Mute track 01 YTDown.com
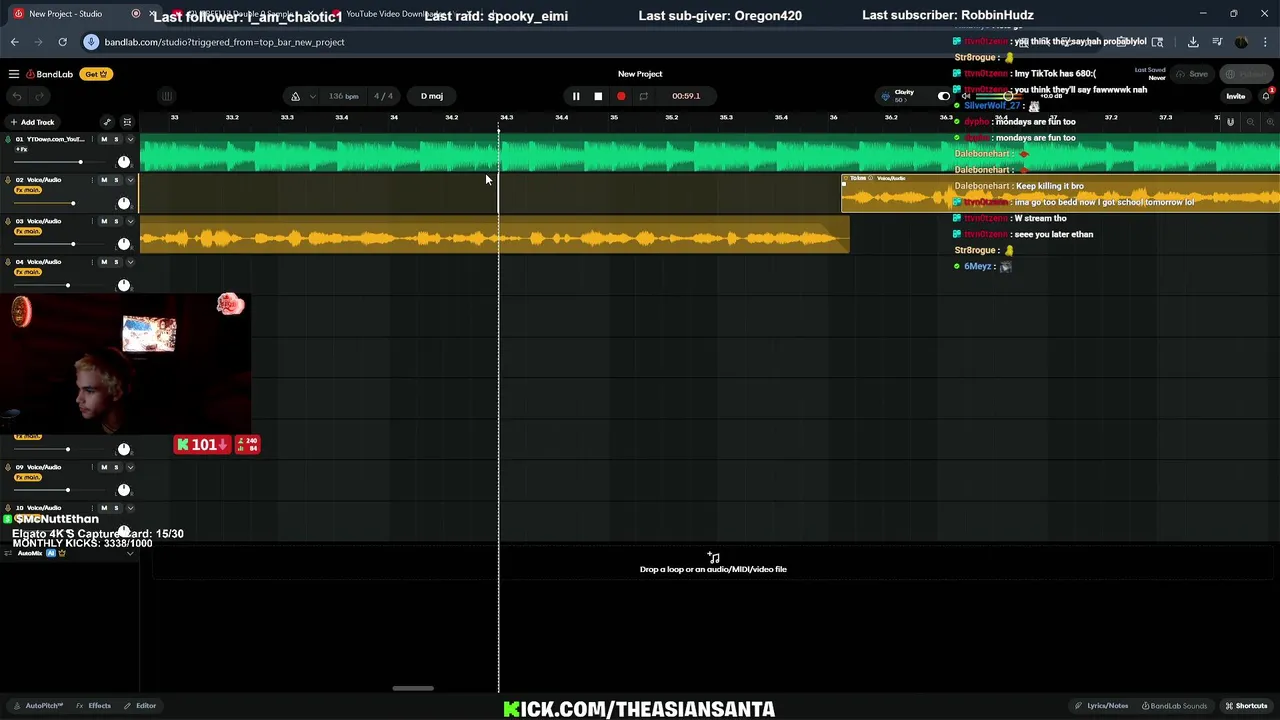Viewport: 1280px width, 720px height. point(104,139)
